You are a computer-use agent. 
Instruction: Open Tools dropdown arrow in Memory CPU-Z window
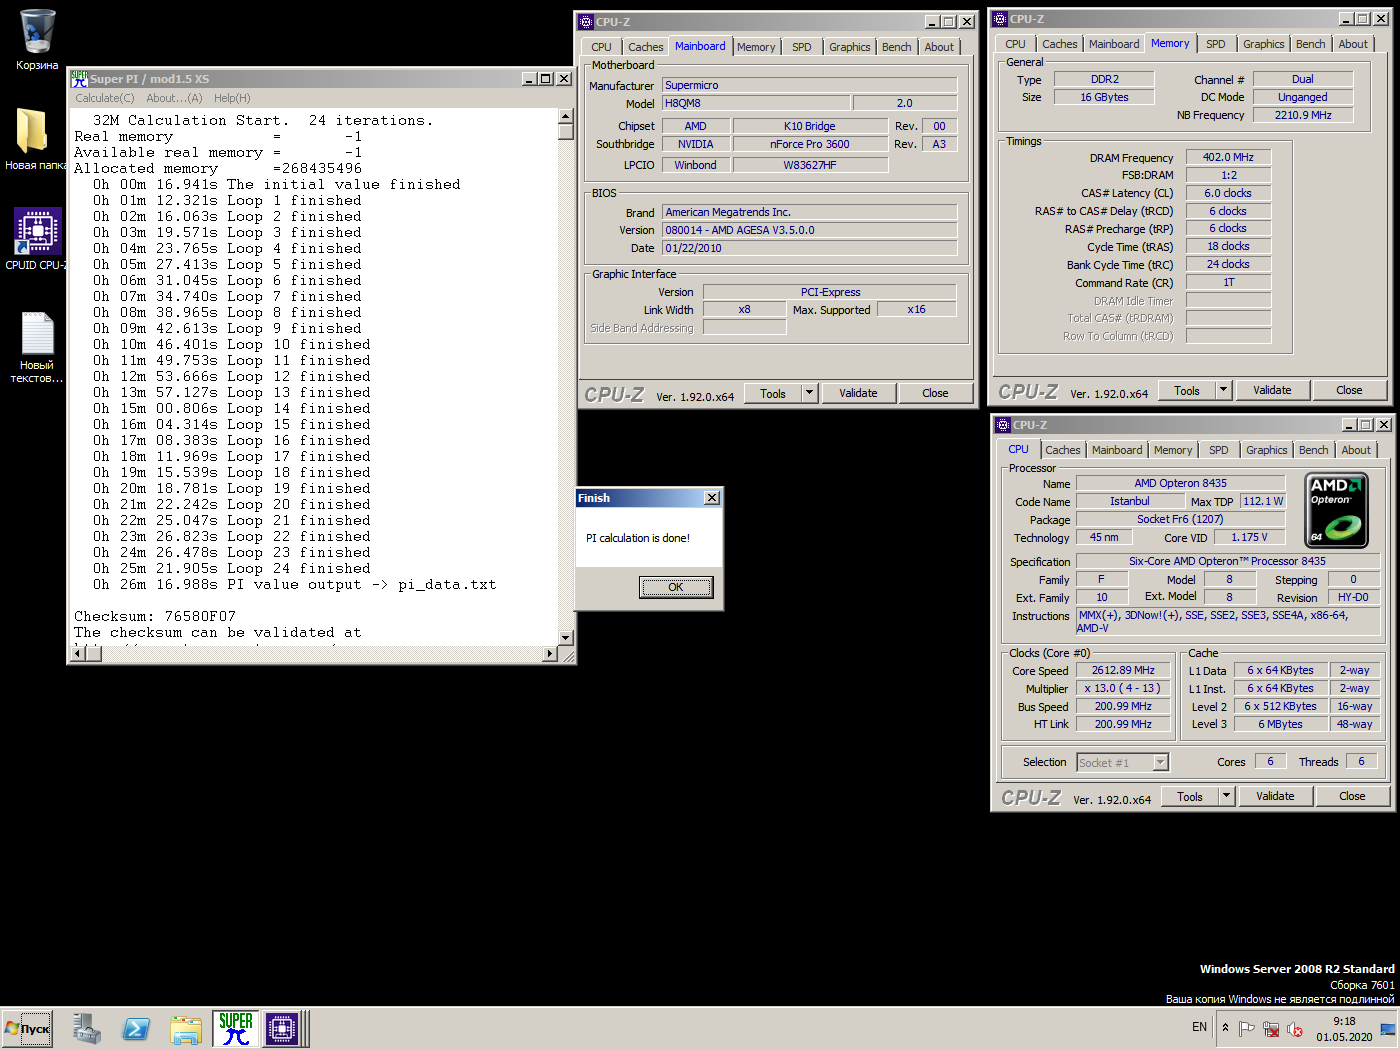point(1224,390)
